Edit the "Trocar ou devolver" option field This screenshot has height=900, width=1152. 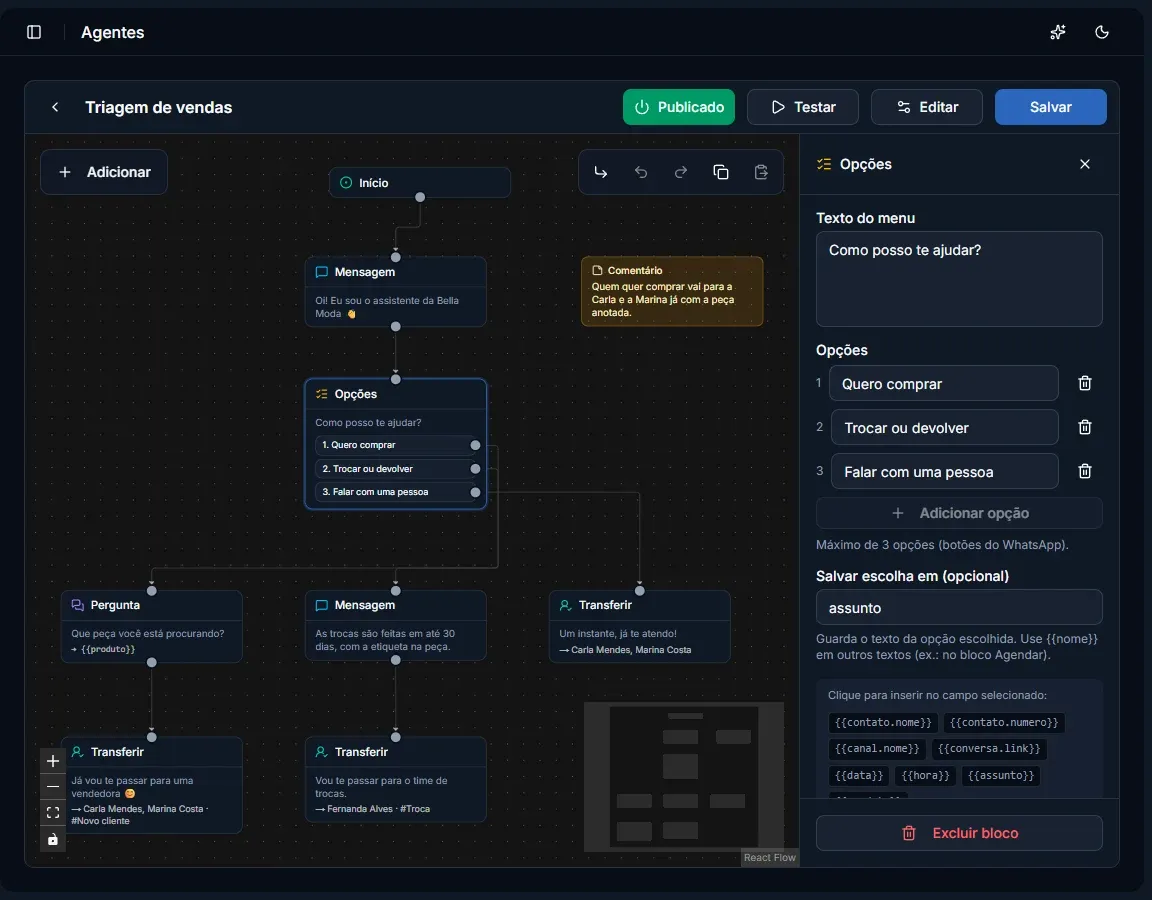click(945, 428)
